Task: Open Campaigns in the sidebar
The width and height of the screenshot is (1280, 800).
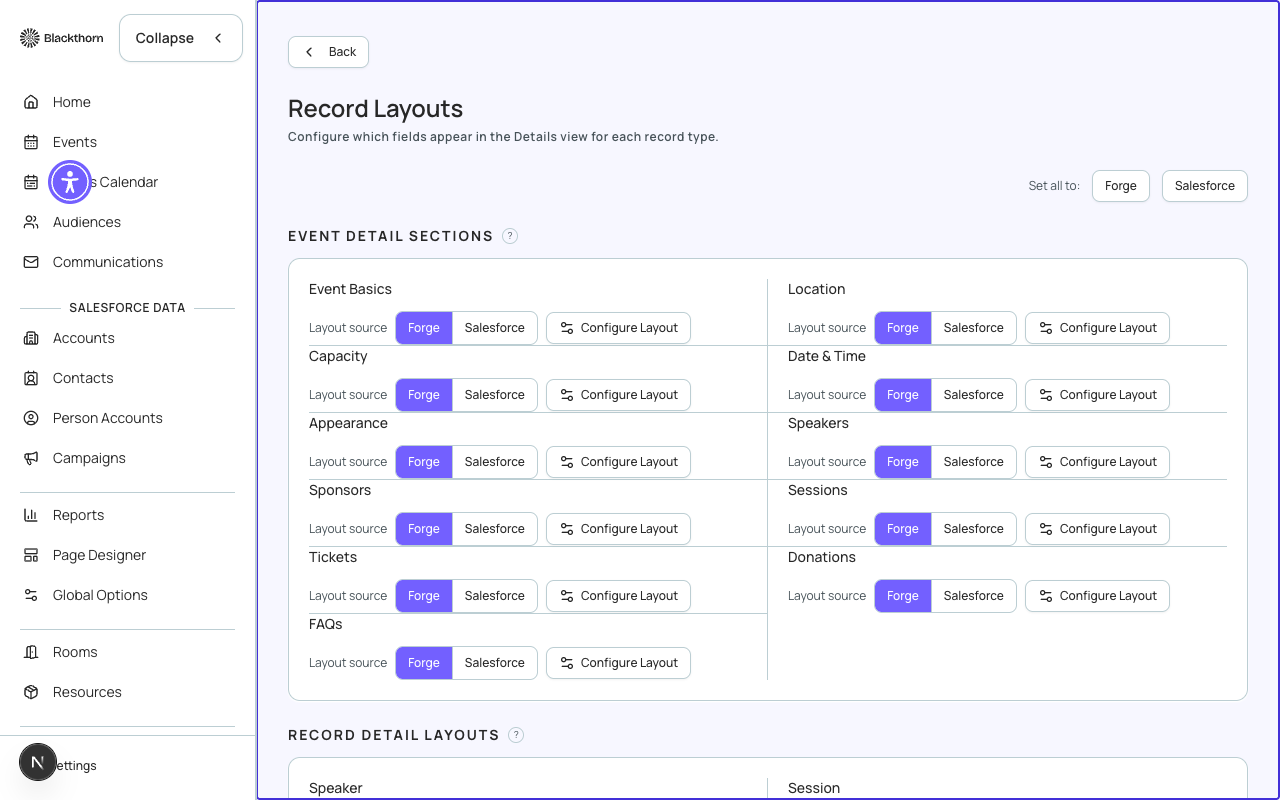Action: (127, 458)
